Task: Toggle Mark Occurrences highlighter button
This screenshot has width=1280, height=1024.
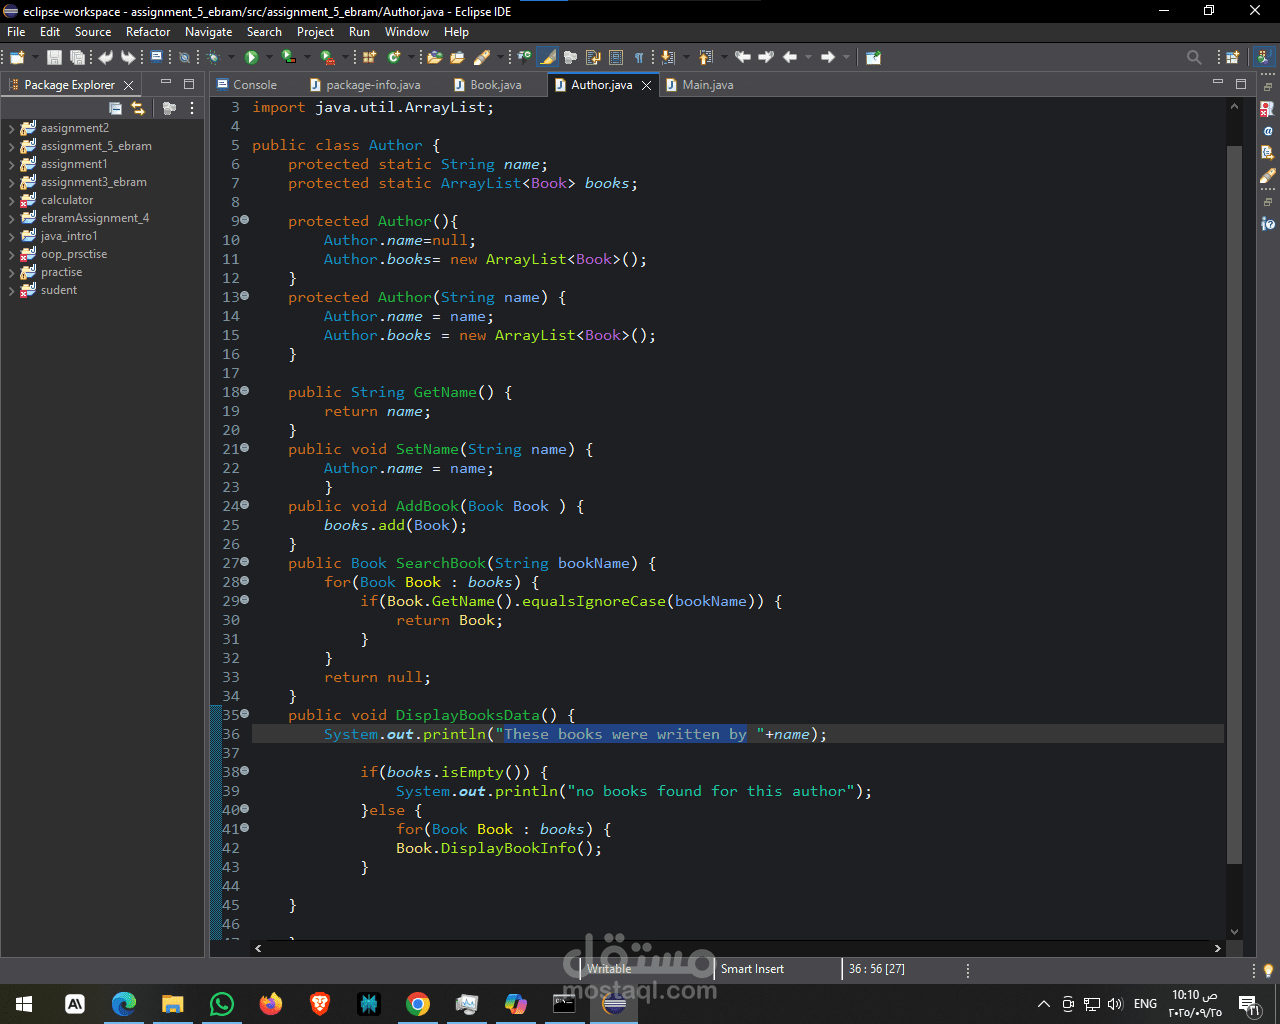Action: tap(547, 58)
